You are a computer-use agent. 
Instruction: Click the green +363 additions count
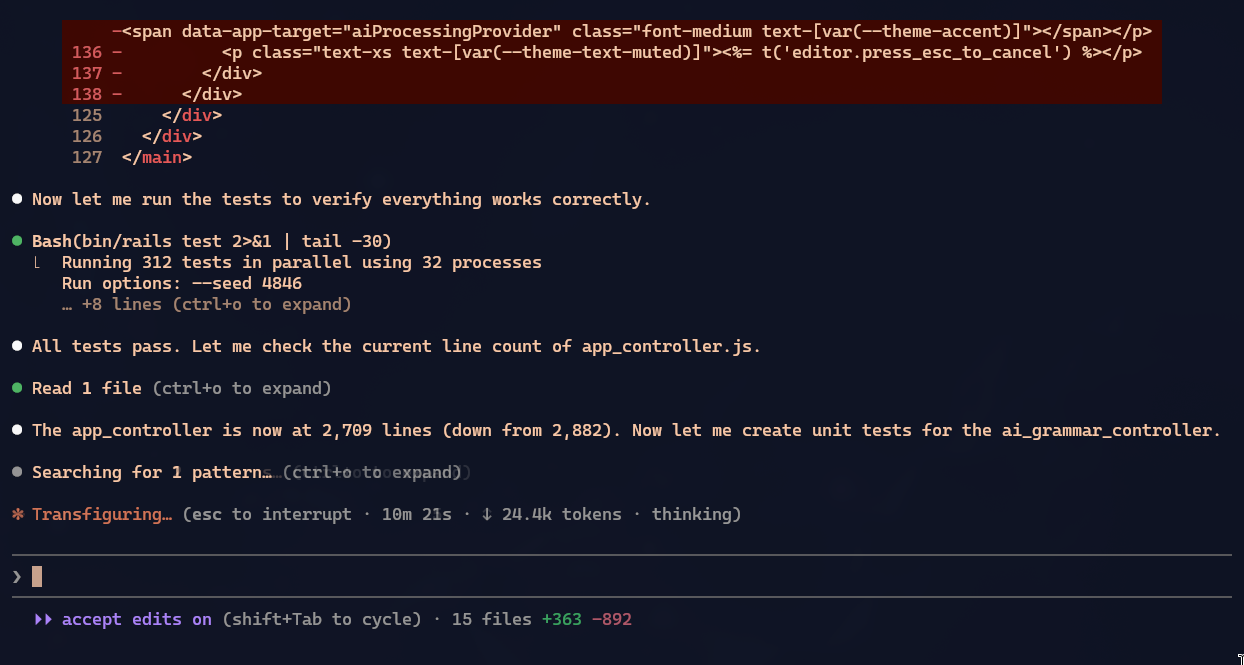pos(561,619)
